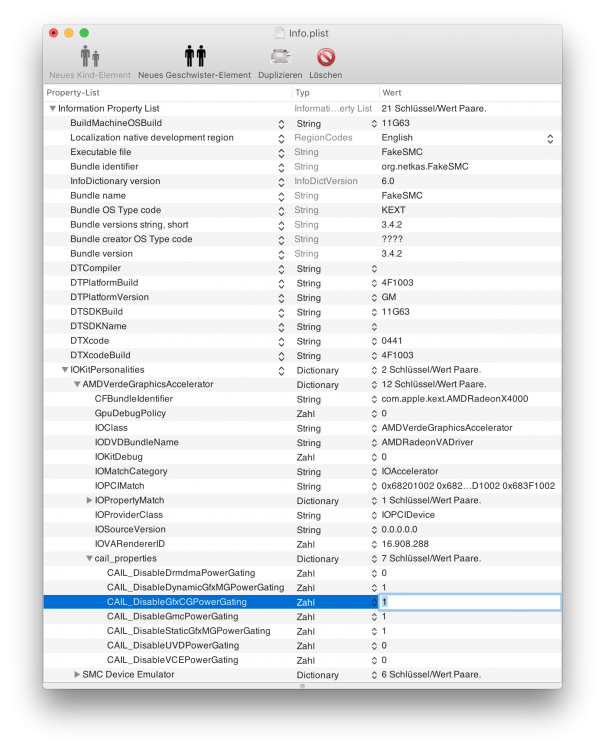
Task: Collapse the IOKitPersonalities dictionary
Action: [x=65, y=370]
